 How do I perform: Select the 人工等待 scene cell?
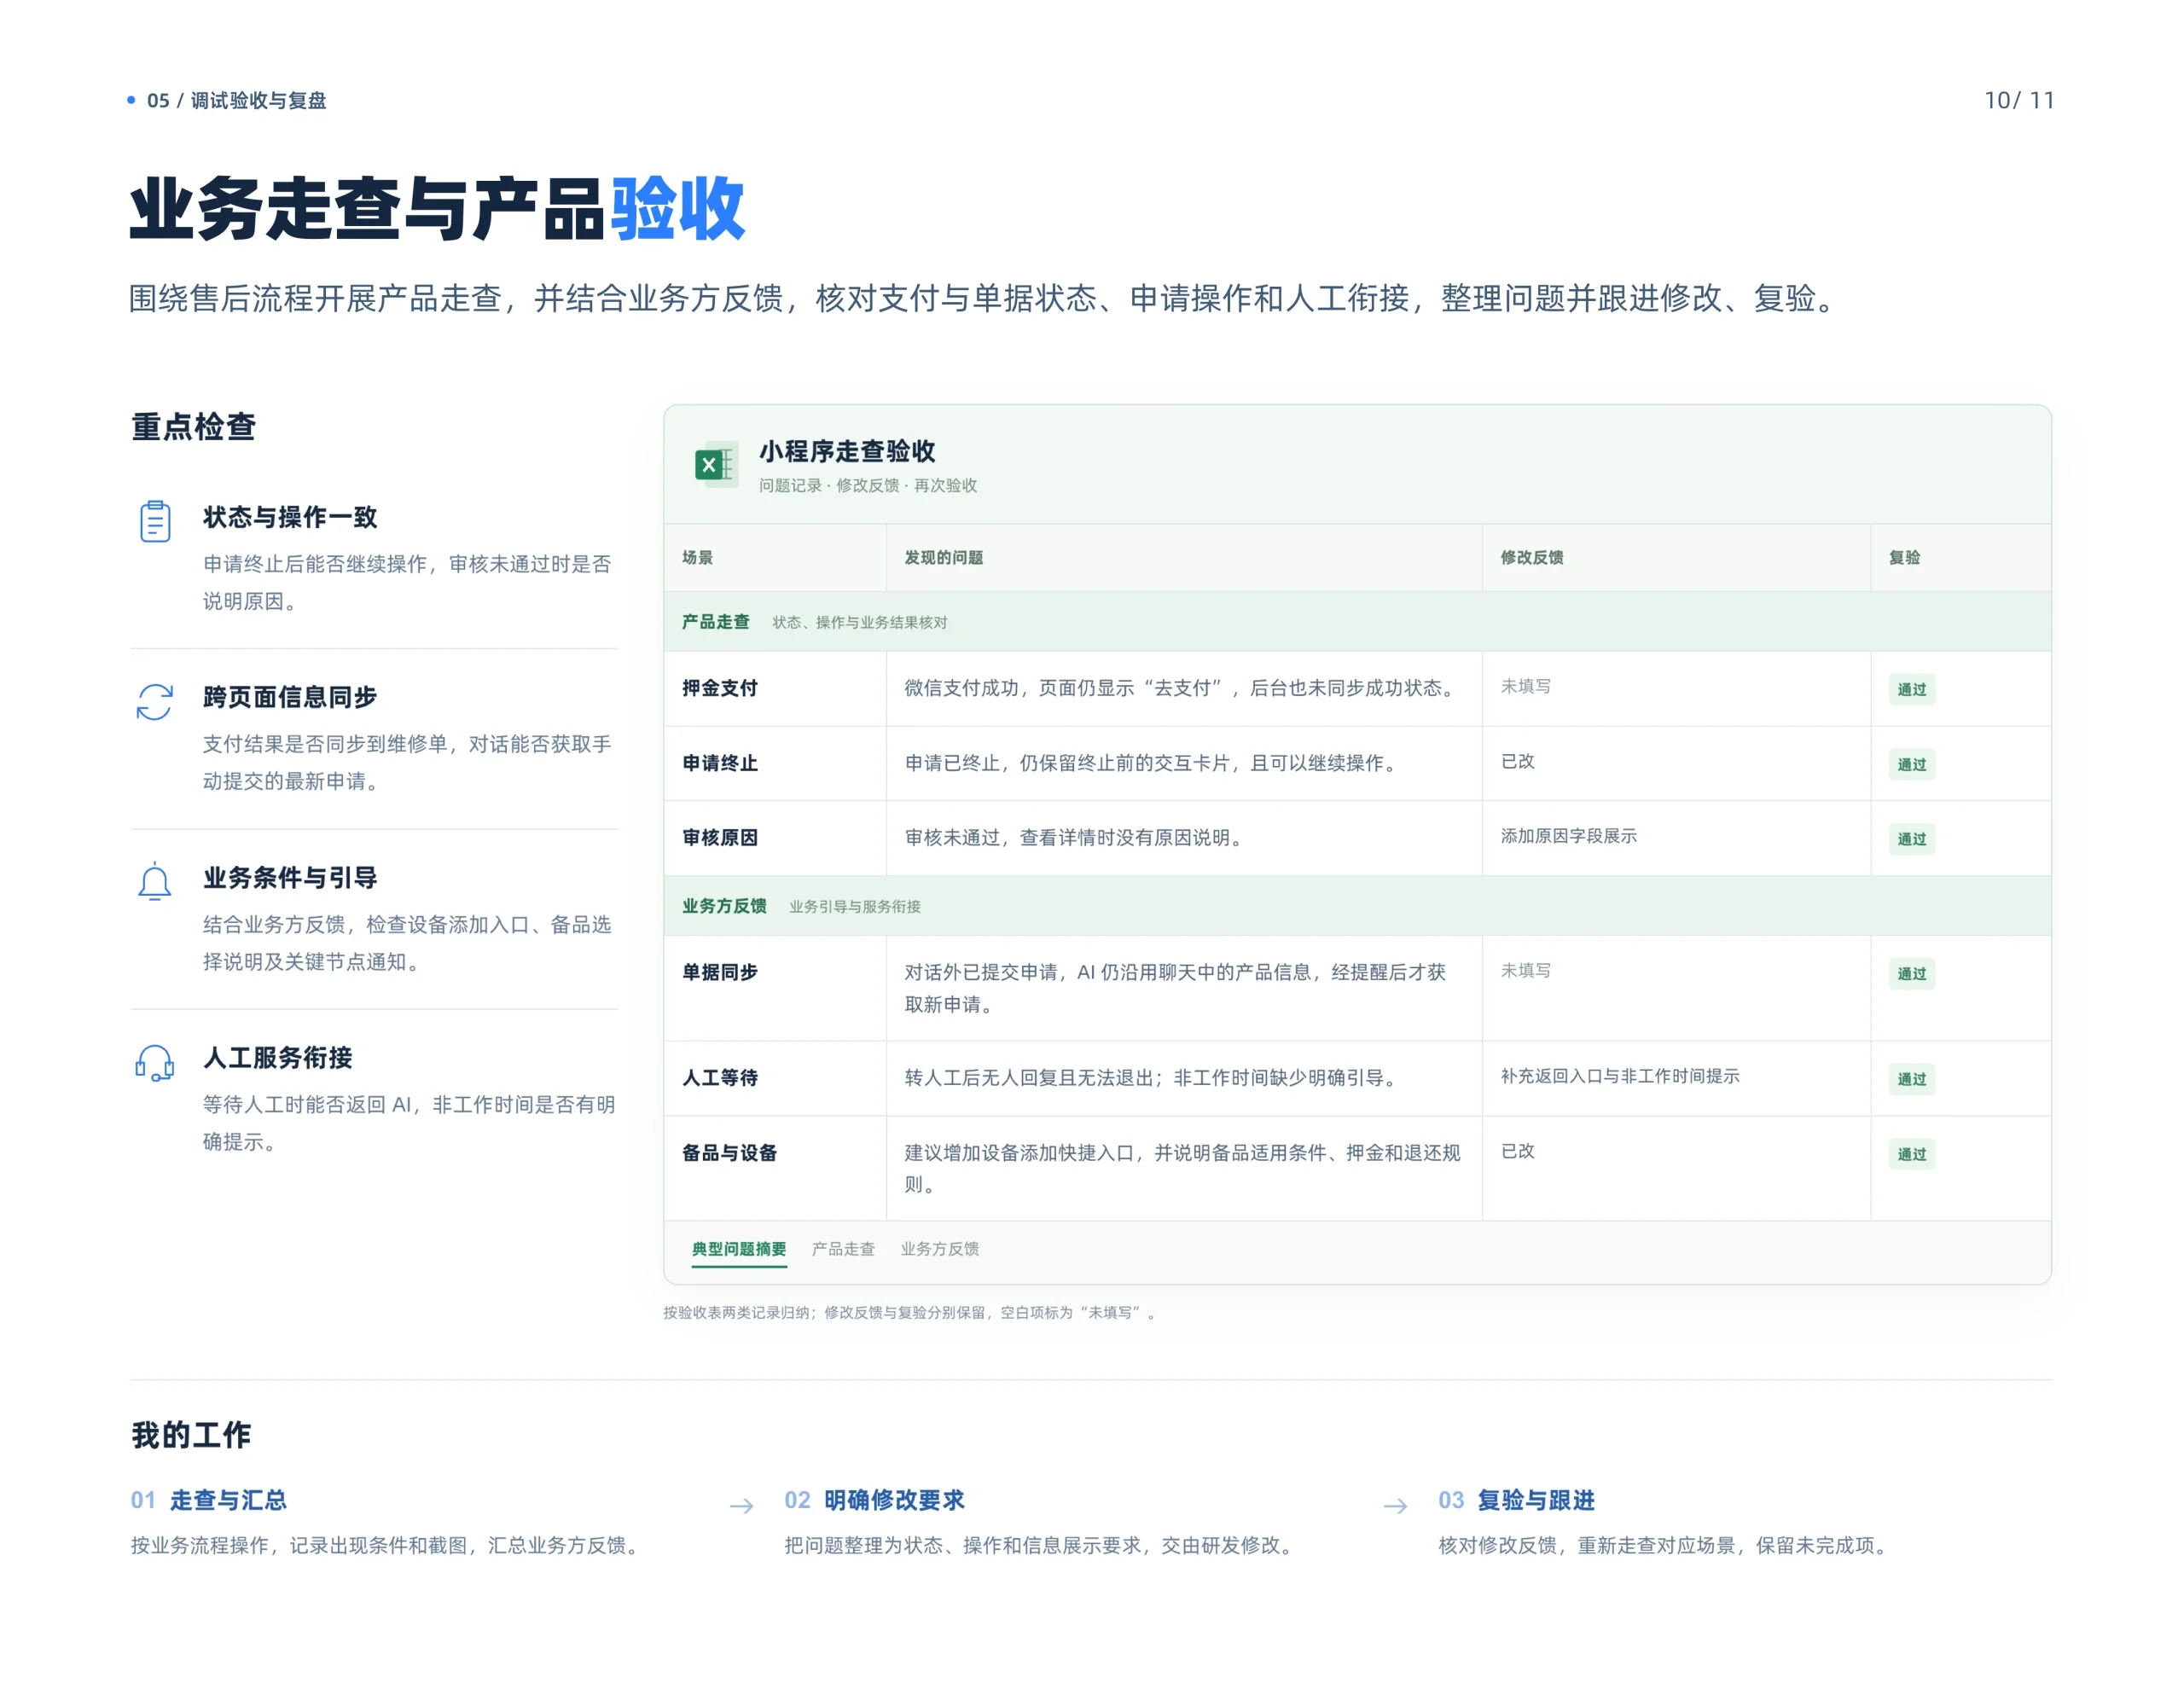pos(775,1078)
